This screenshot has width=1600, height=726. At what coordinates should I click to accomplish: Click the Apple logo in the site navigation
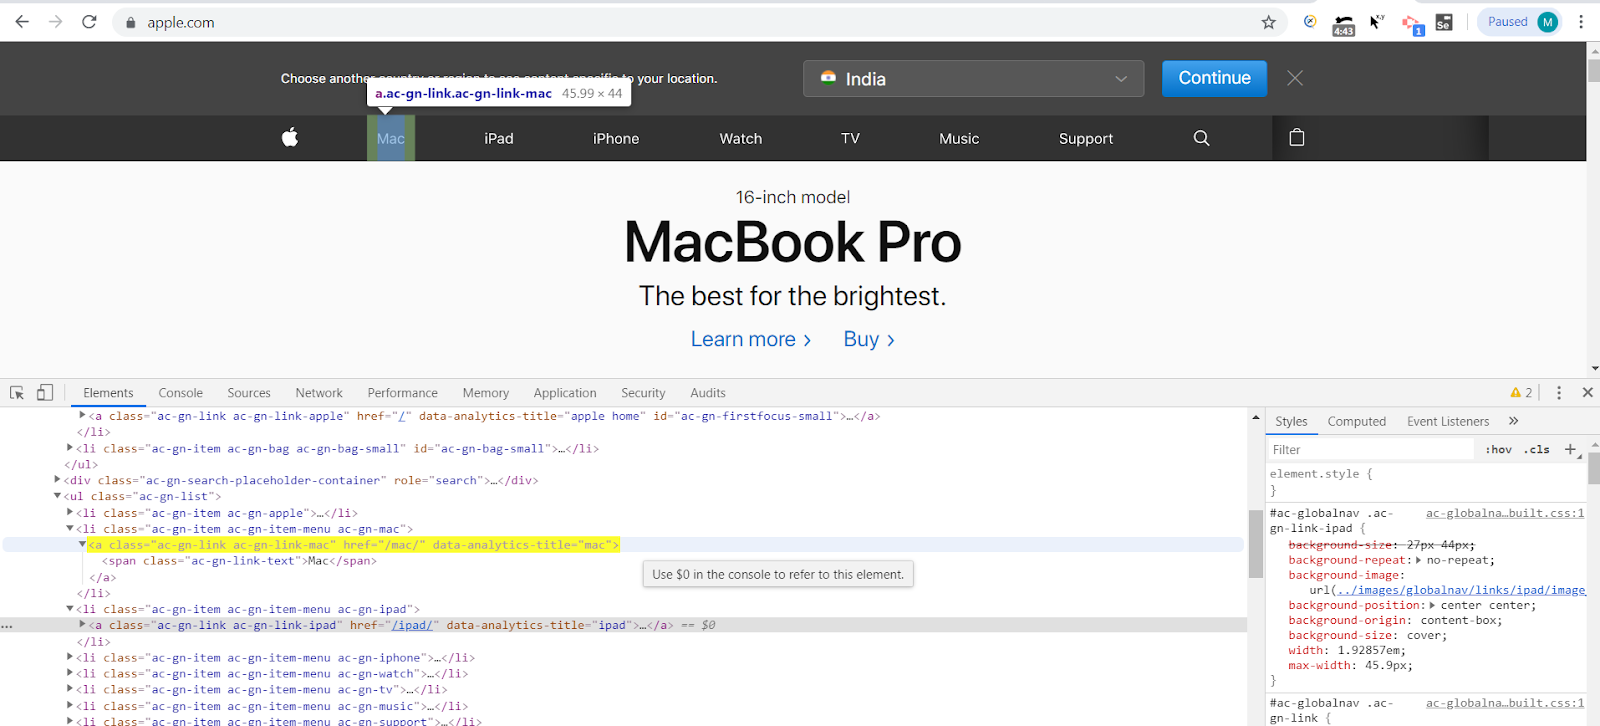pos(290,138)
